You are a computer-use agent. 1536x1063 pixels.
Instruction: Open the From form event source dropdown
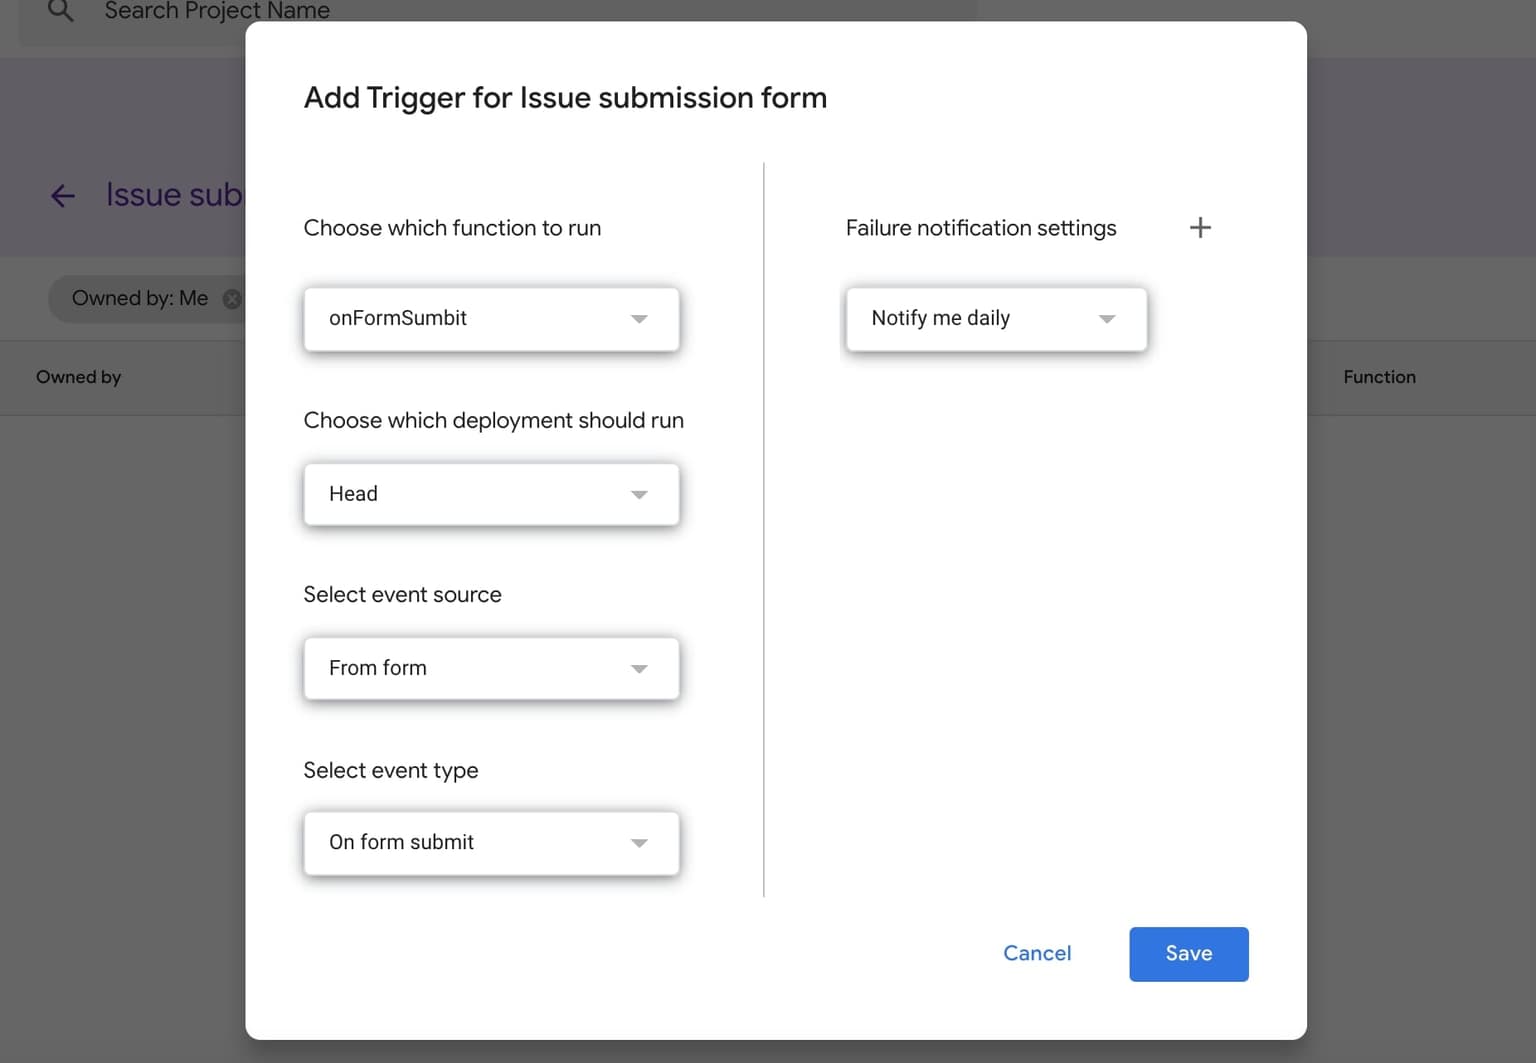pyautogui.click(x=491, y=668)
